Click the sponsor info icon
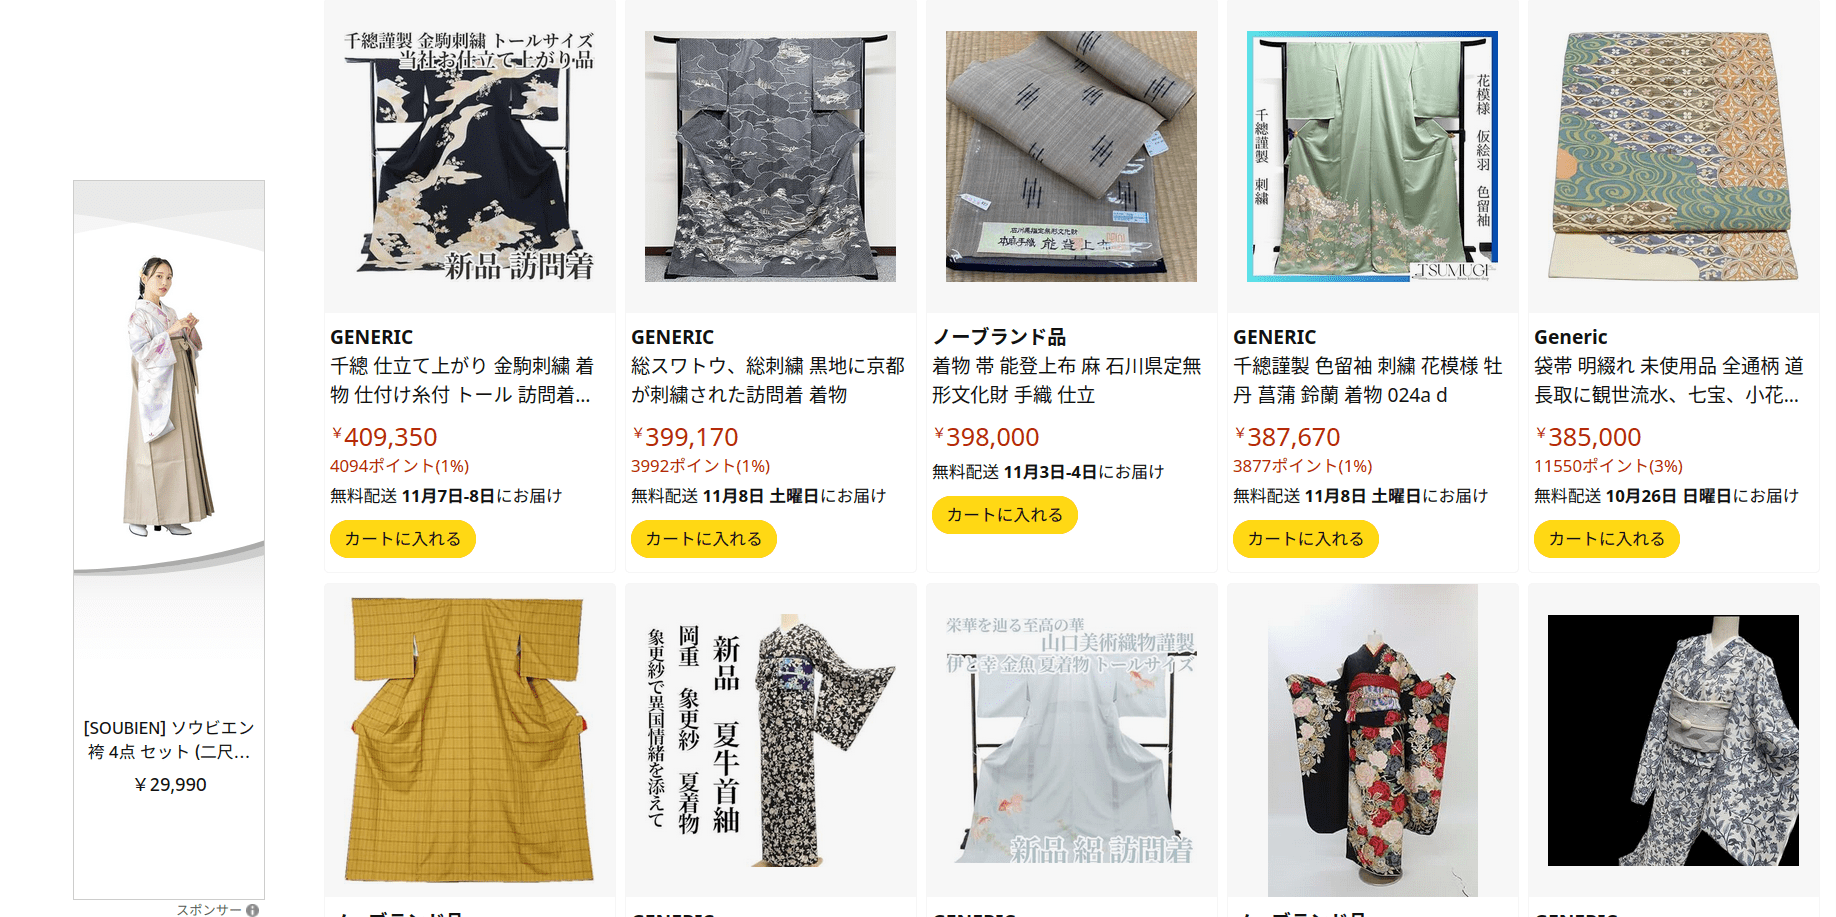1836x917 pixels. click(x=253, y=910)
